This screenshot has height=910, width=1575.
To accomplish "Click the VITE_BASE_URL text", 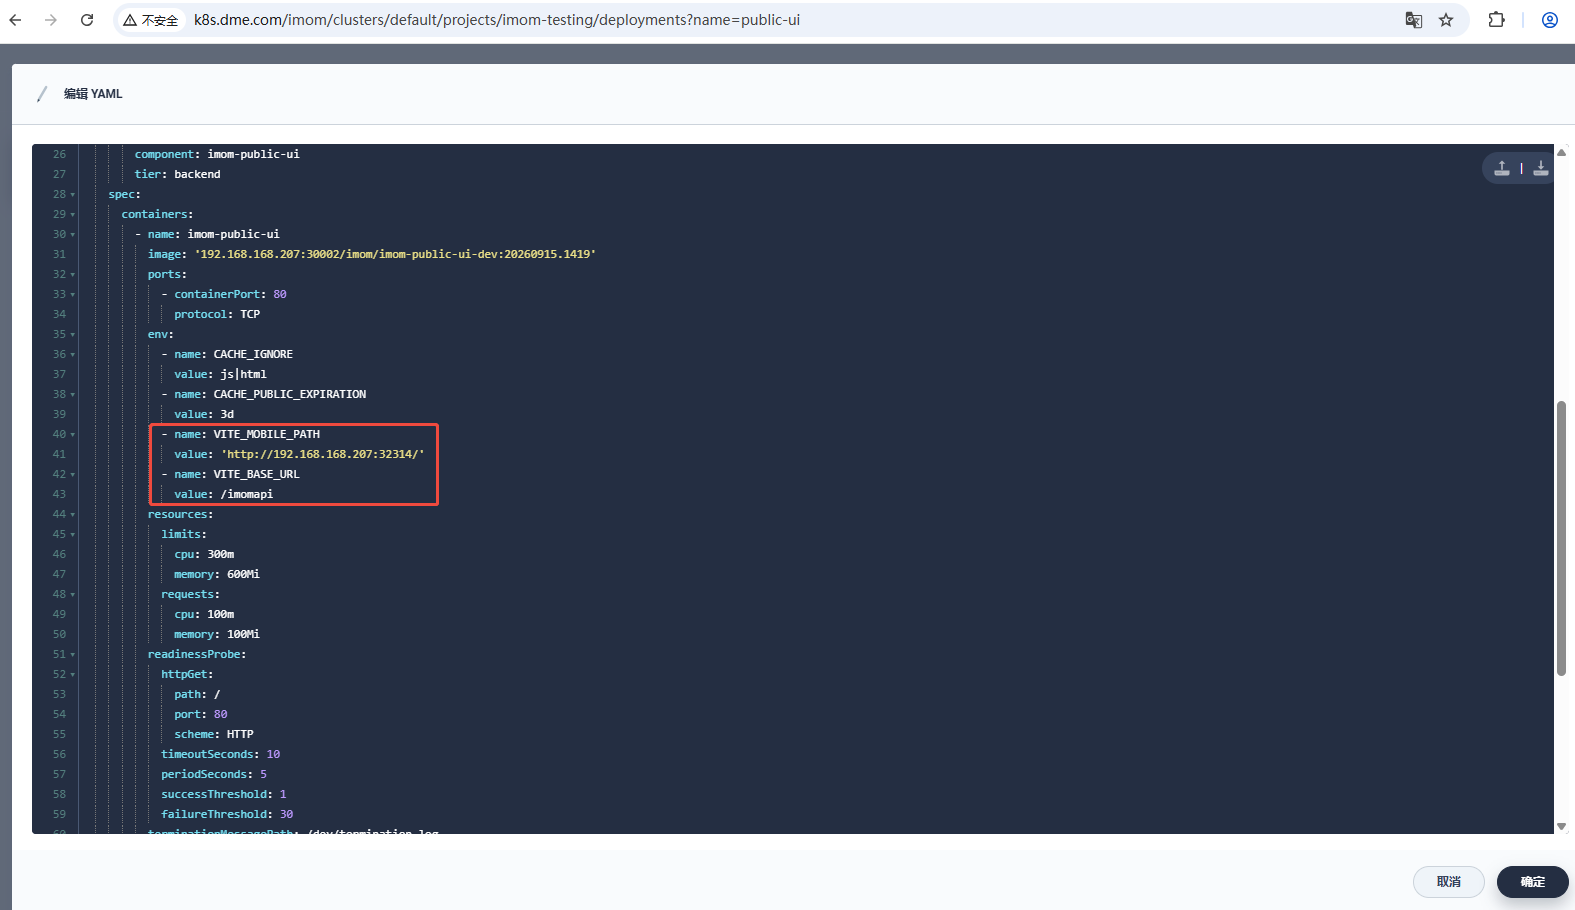I will coord(256,474).
